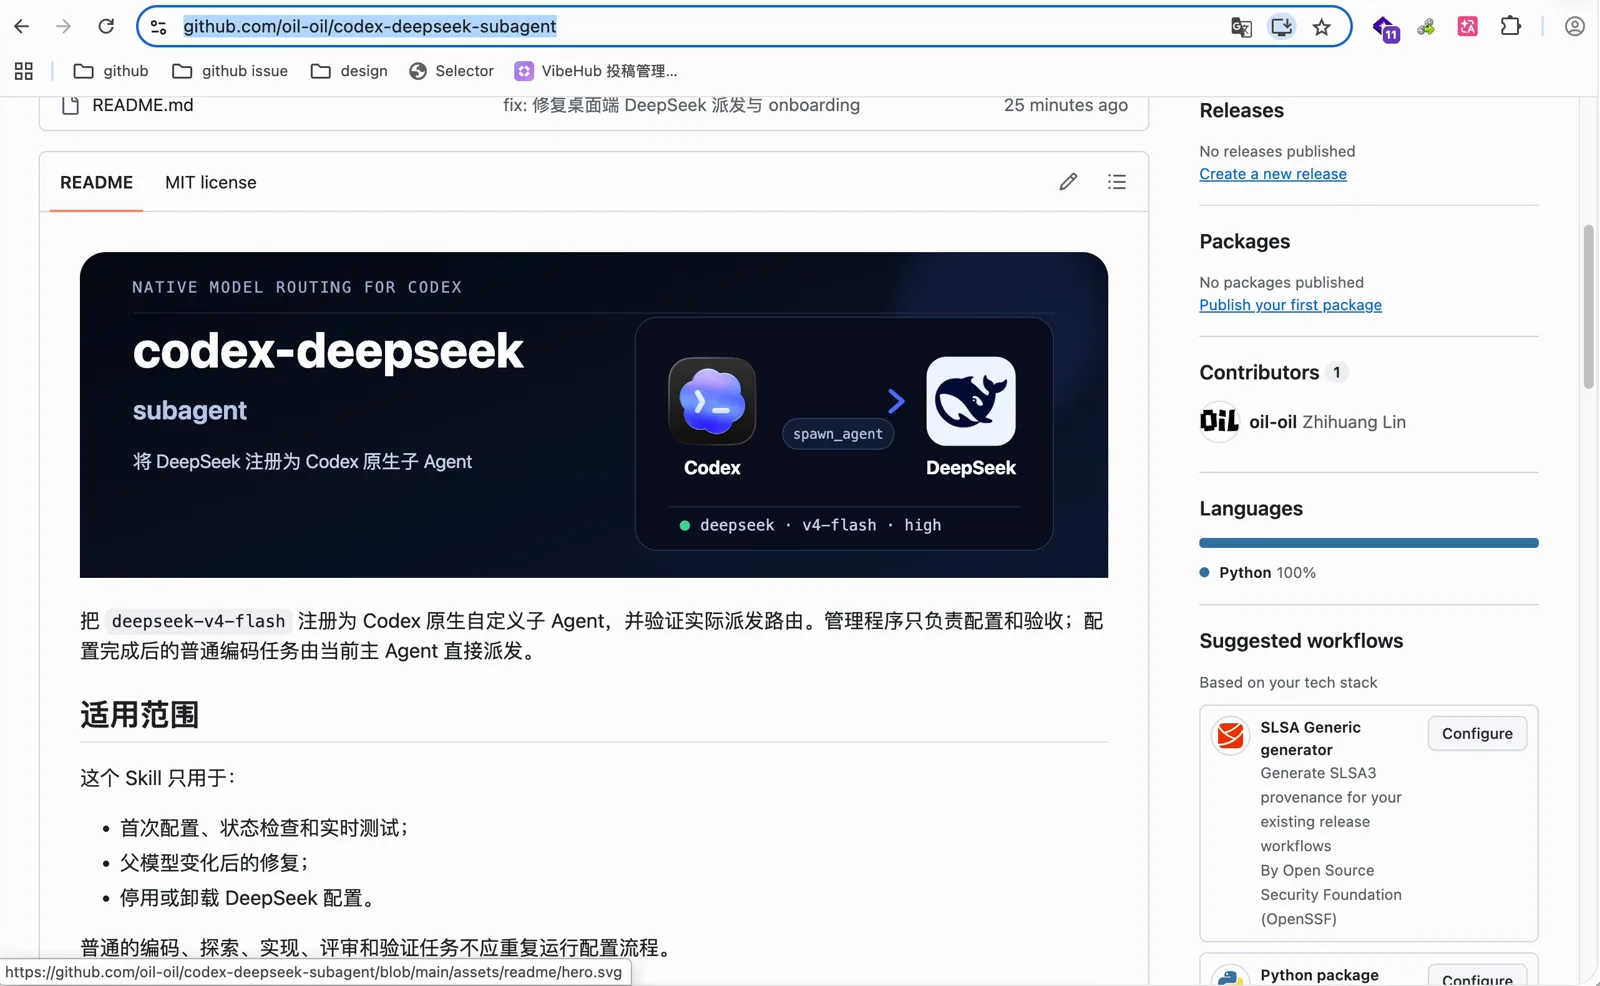Open the github bookmark folder
1600x986 pixels.
(x=111, y=71)
